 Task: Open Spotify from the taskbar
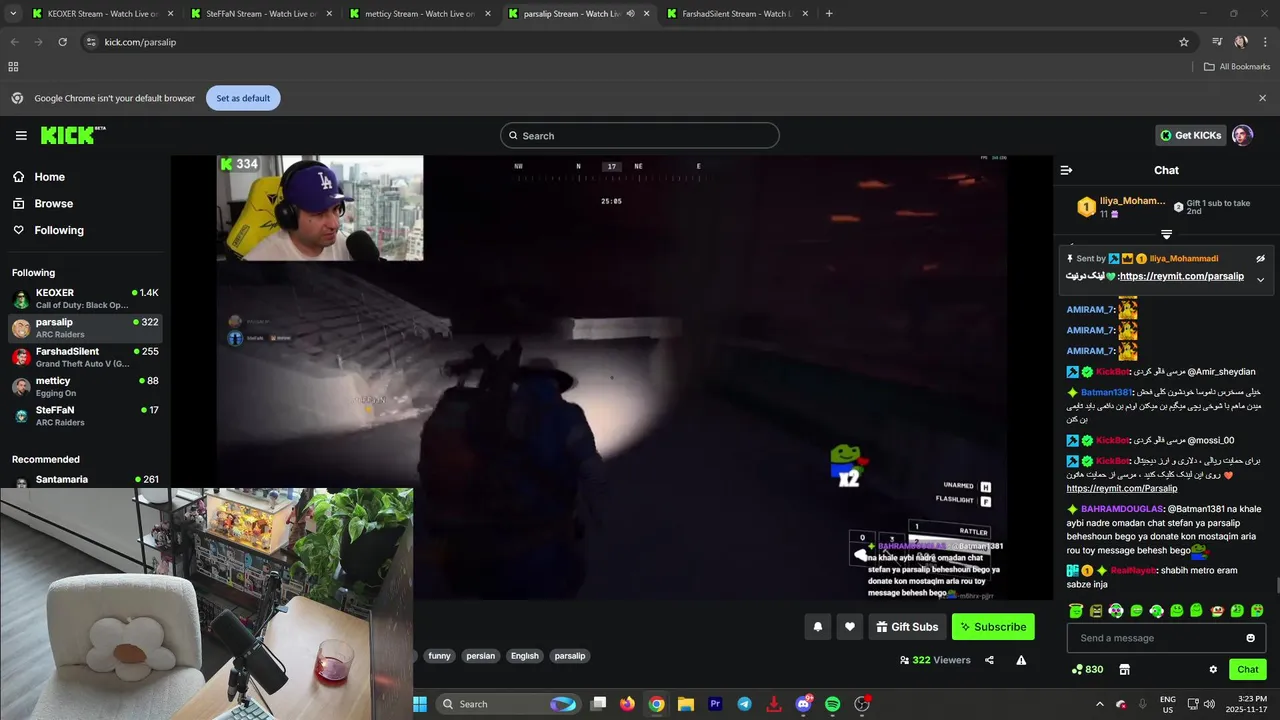pos(832,704)
